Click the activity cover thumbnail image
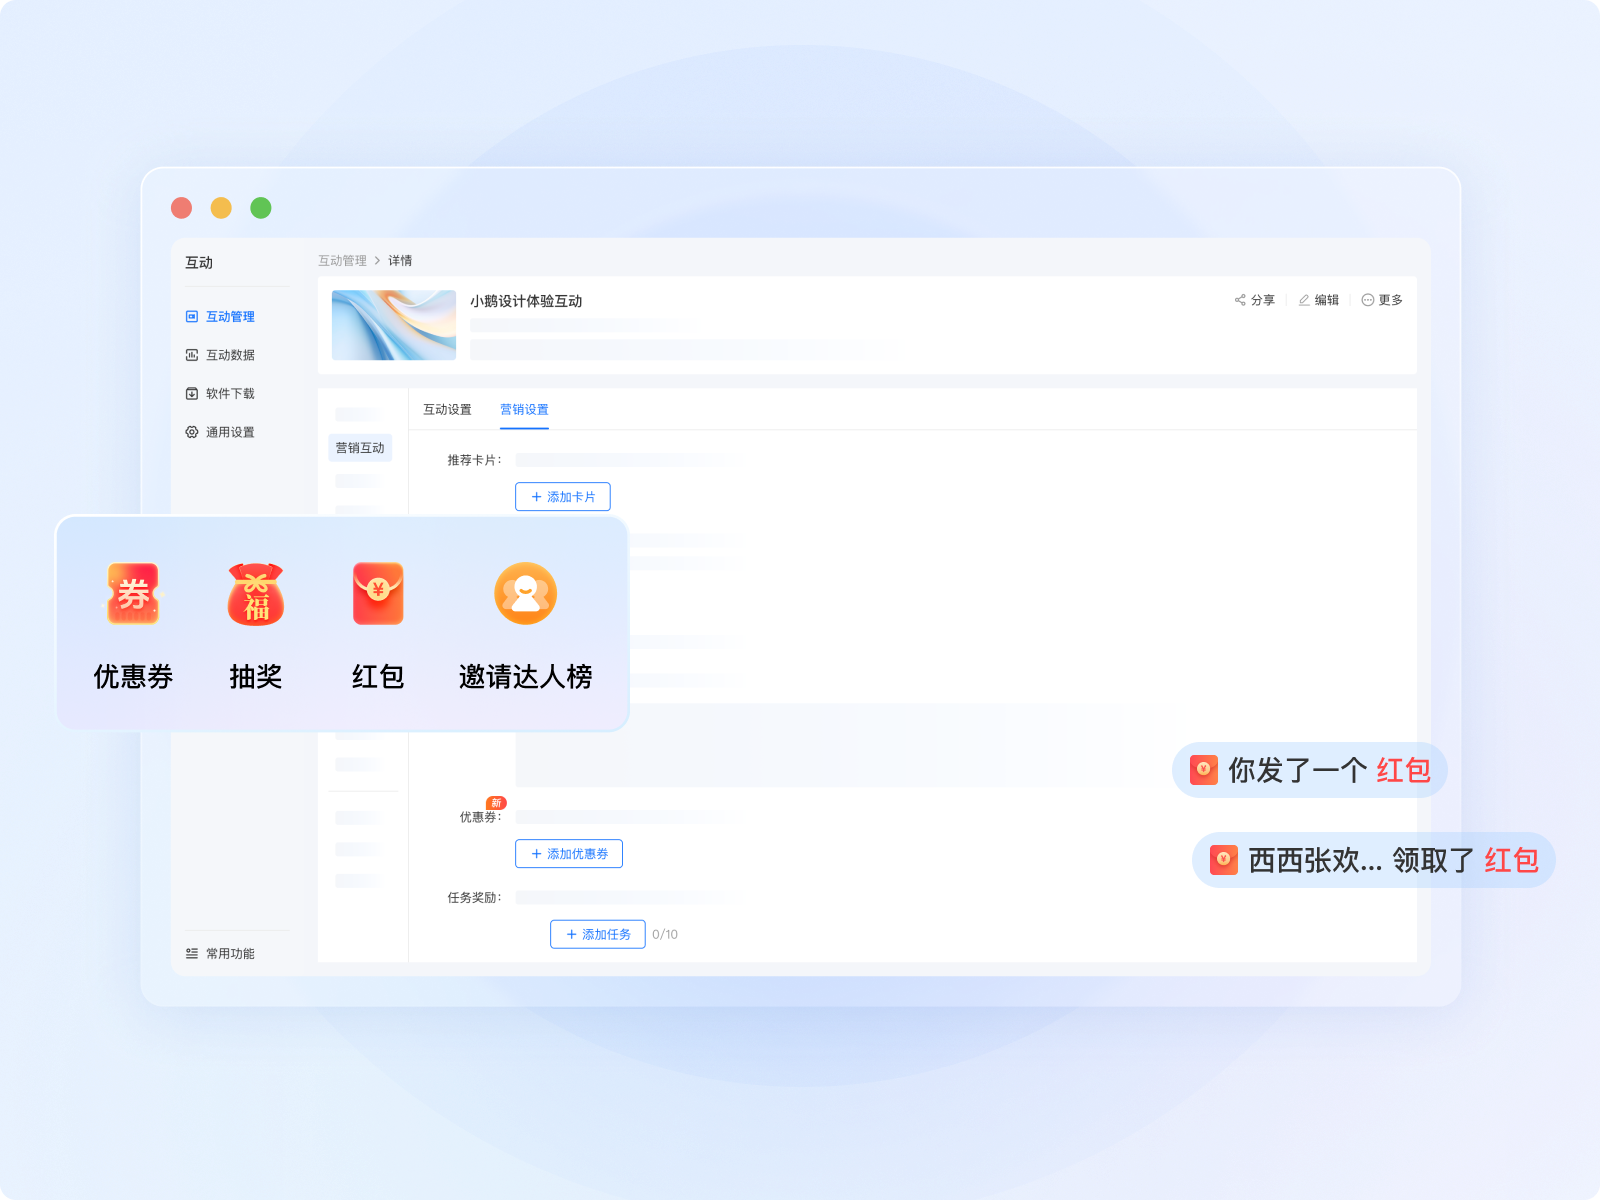Image resolution: width=1600 pixels, height=1200 pixels. click(x=393, y=324)
